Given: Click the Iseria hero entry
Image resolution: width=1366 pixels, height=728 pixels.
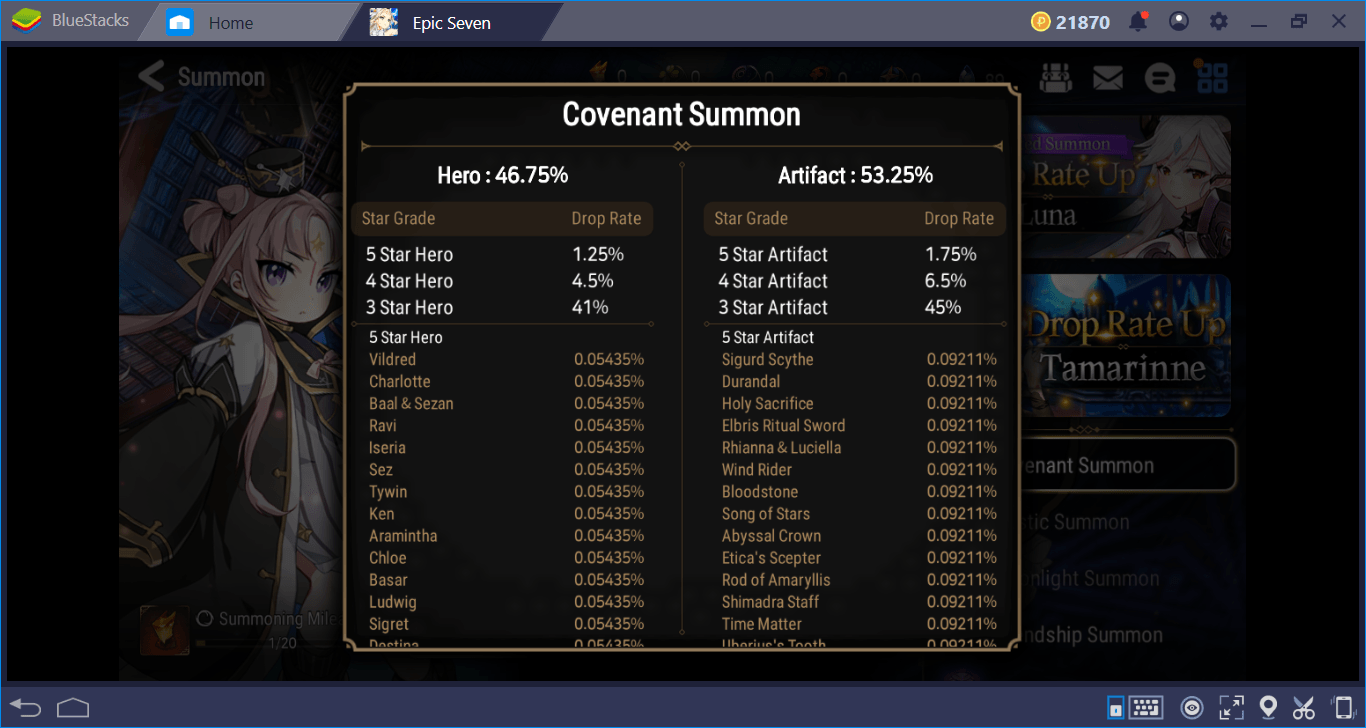Looking at the screenshot, I should point(506,447).
